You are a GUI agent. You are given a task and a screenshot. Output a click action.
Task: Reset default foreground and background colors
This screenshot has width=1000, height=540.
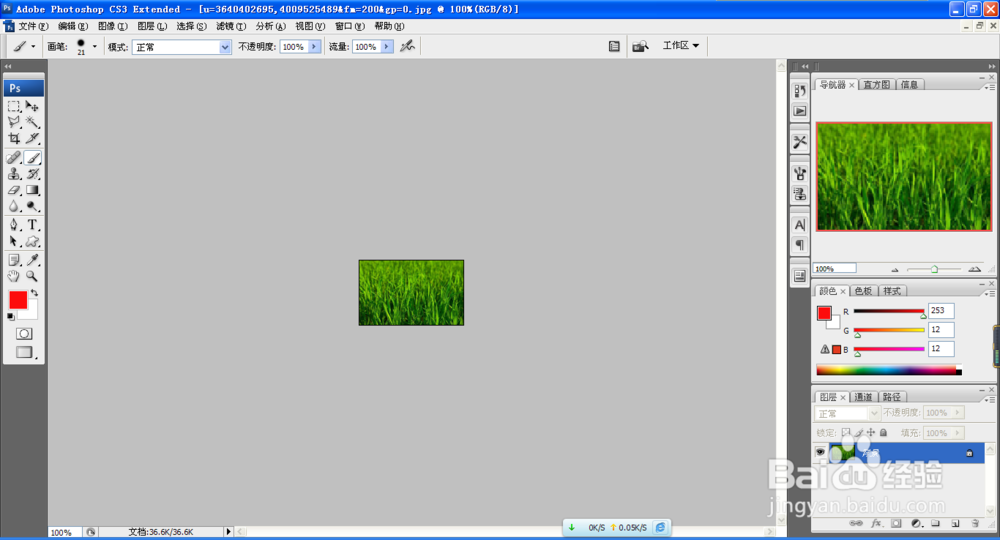11,316
